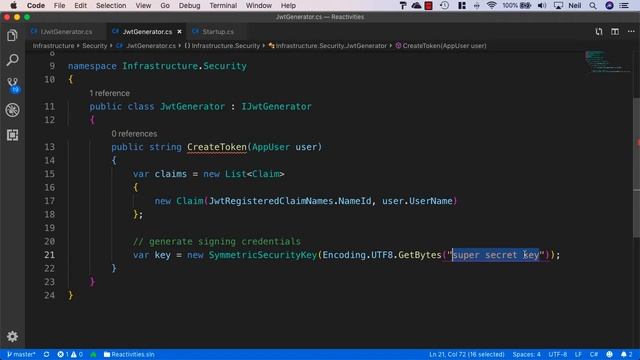Image resolution: width=640 pixels, height=360 pixels.
Task: Change indentation via Spaces: 4
Action: (527, 354)
